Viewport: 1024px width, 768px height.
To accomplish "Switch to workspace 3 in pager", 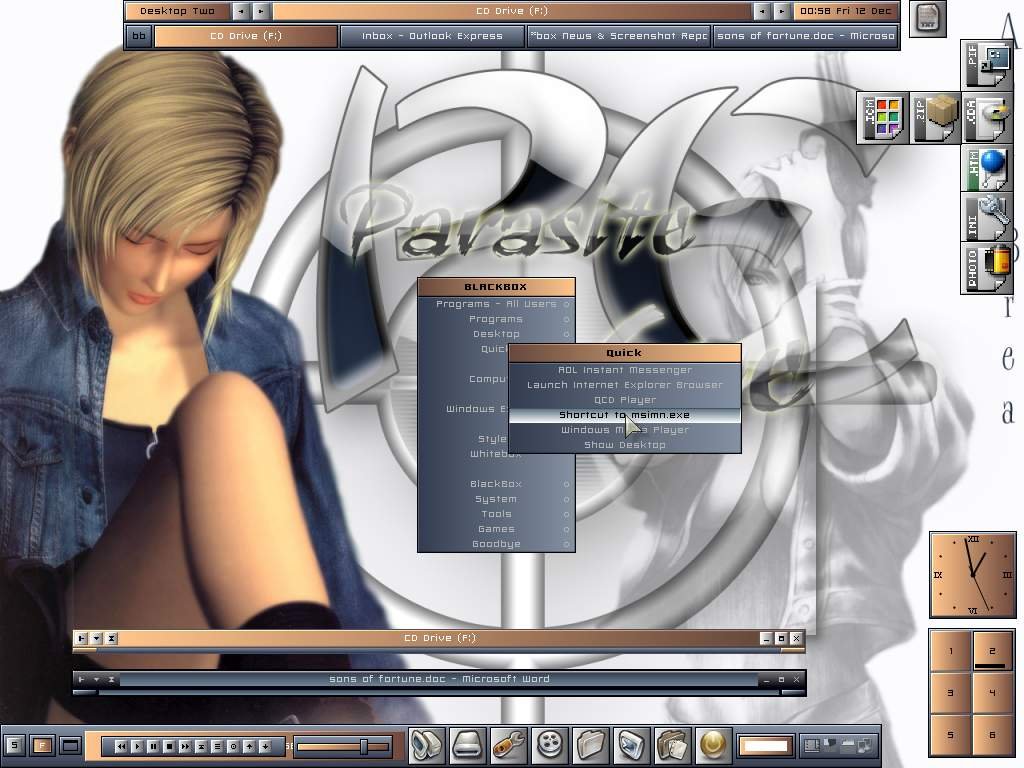I will 950,692.
